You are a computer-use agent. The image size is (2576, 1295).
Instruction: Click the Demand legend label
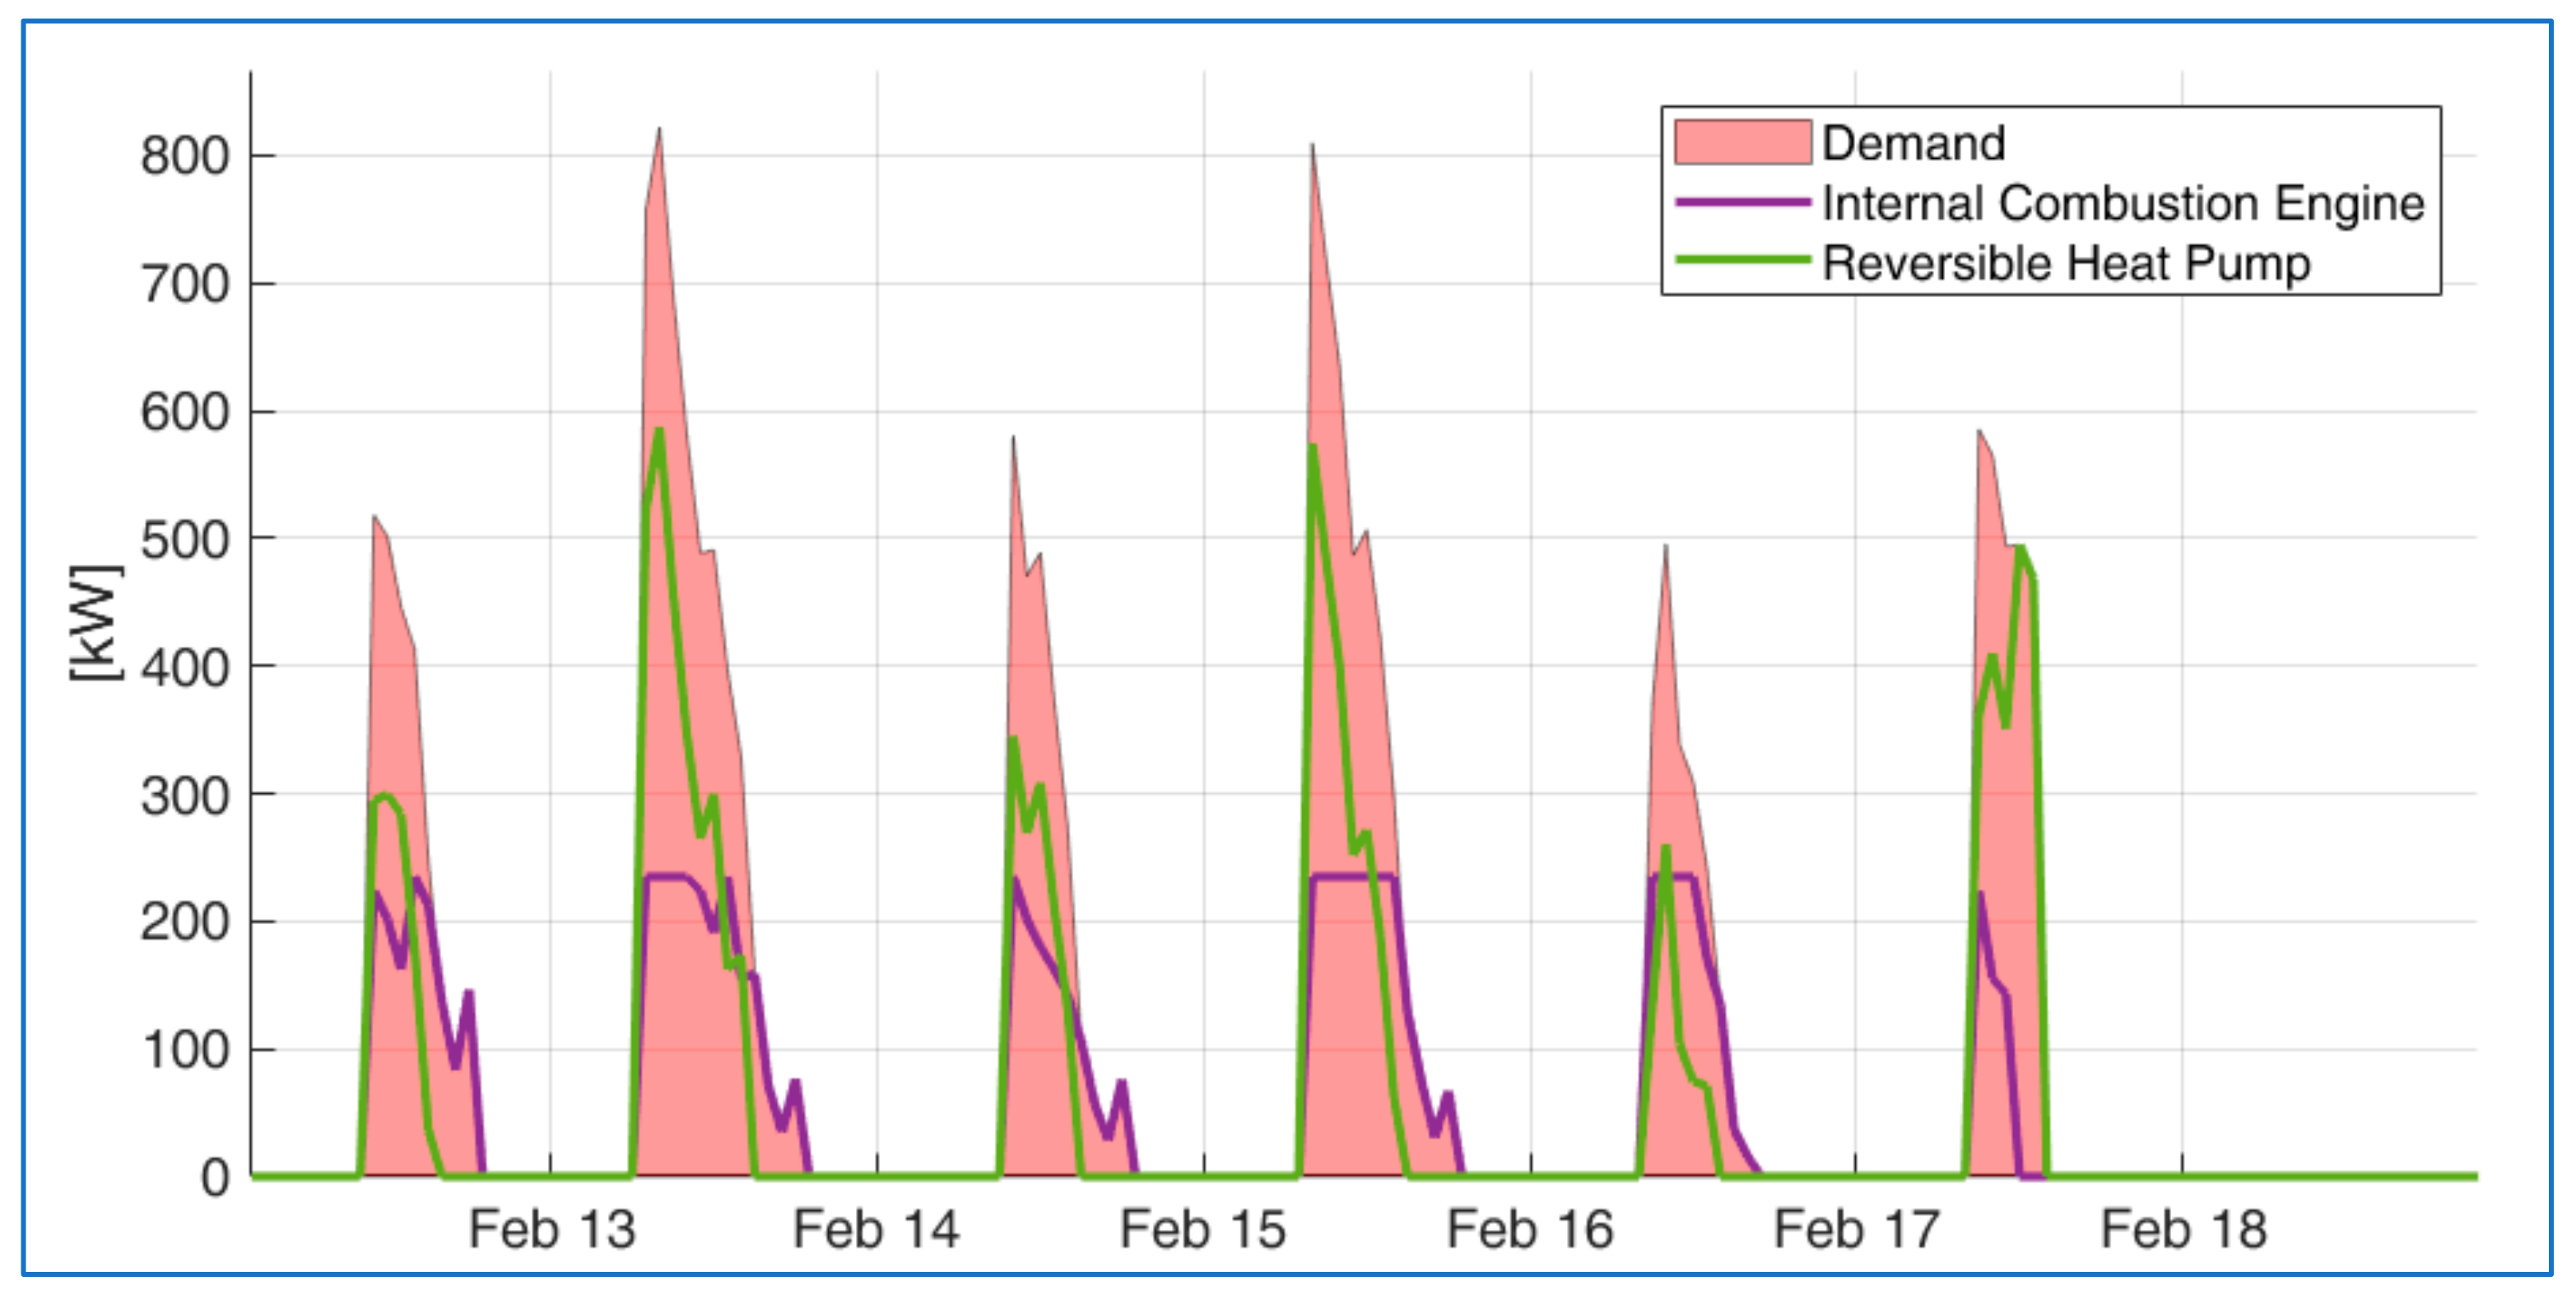(1913, 143)
